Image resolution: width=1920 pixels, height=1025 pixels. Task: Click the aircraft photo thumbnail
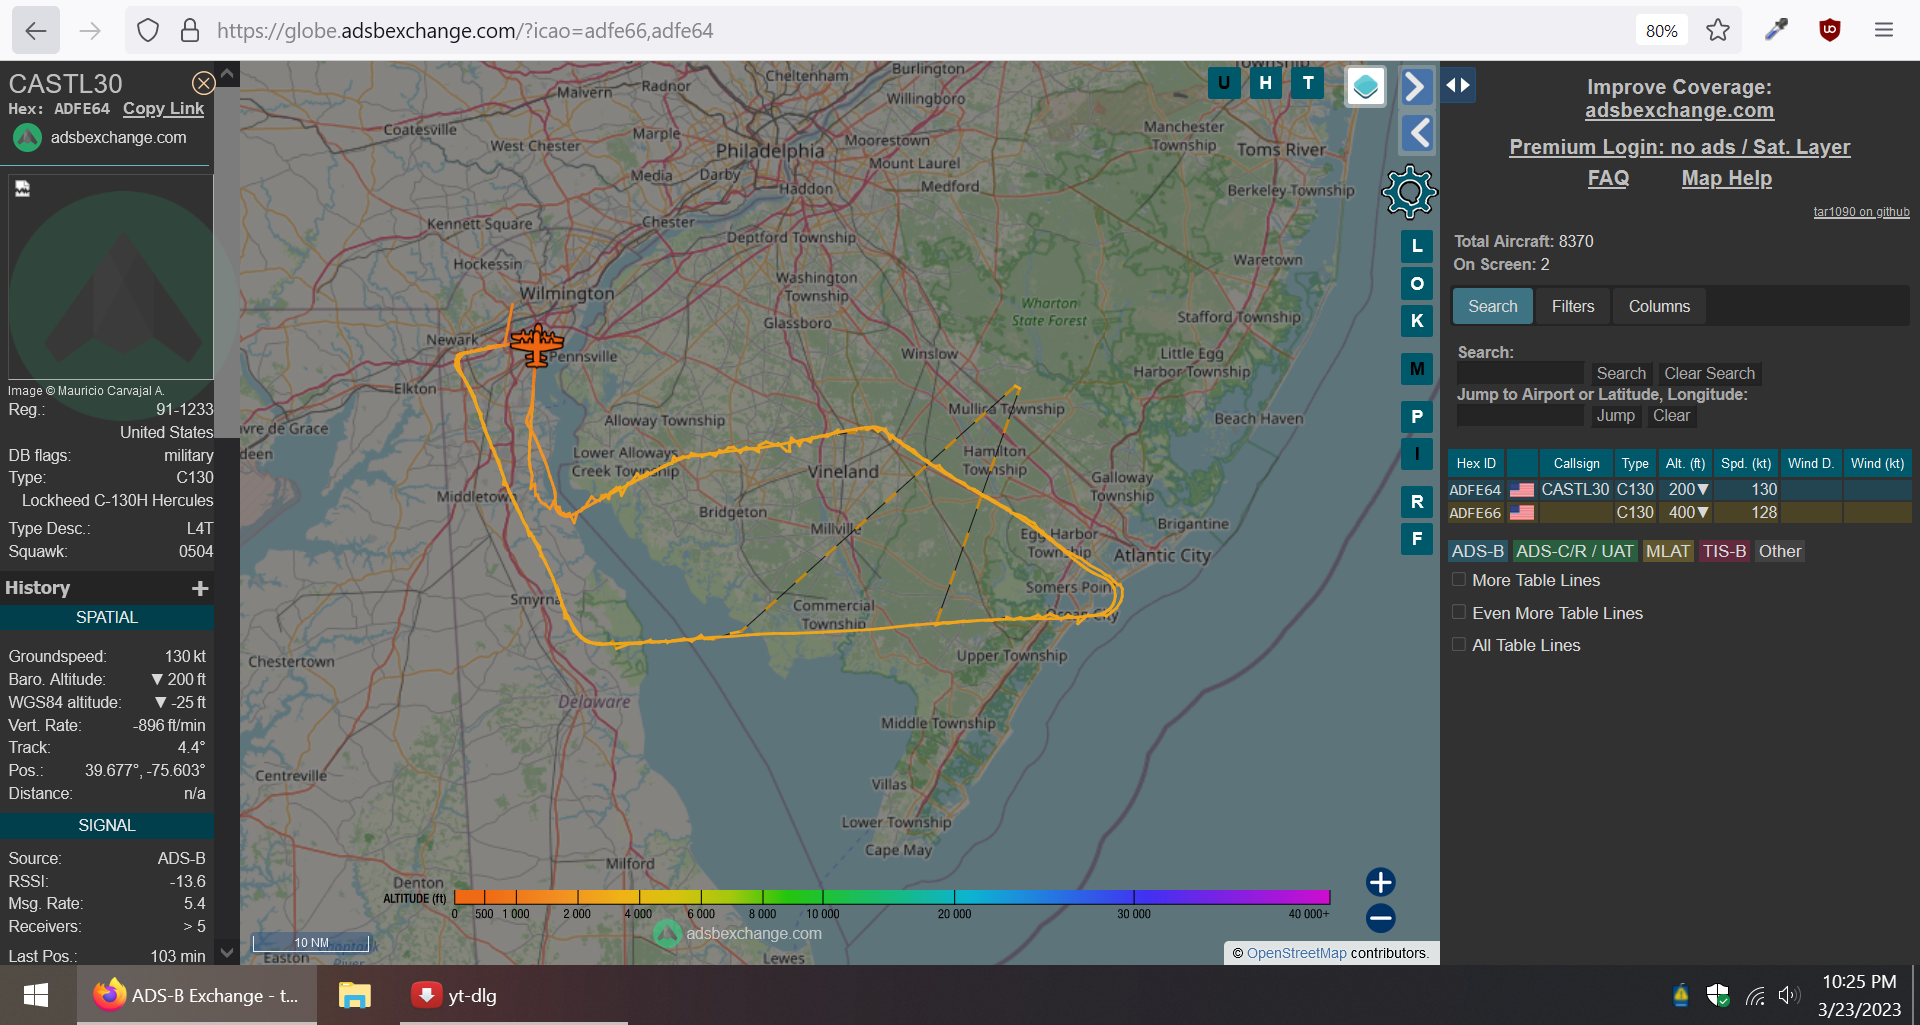(x=111, y=277)
